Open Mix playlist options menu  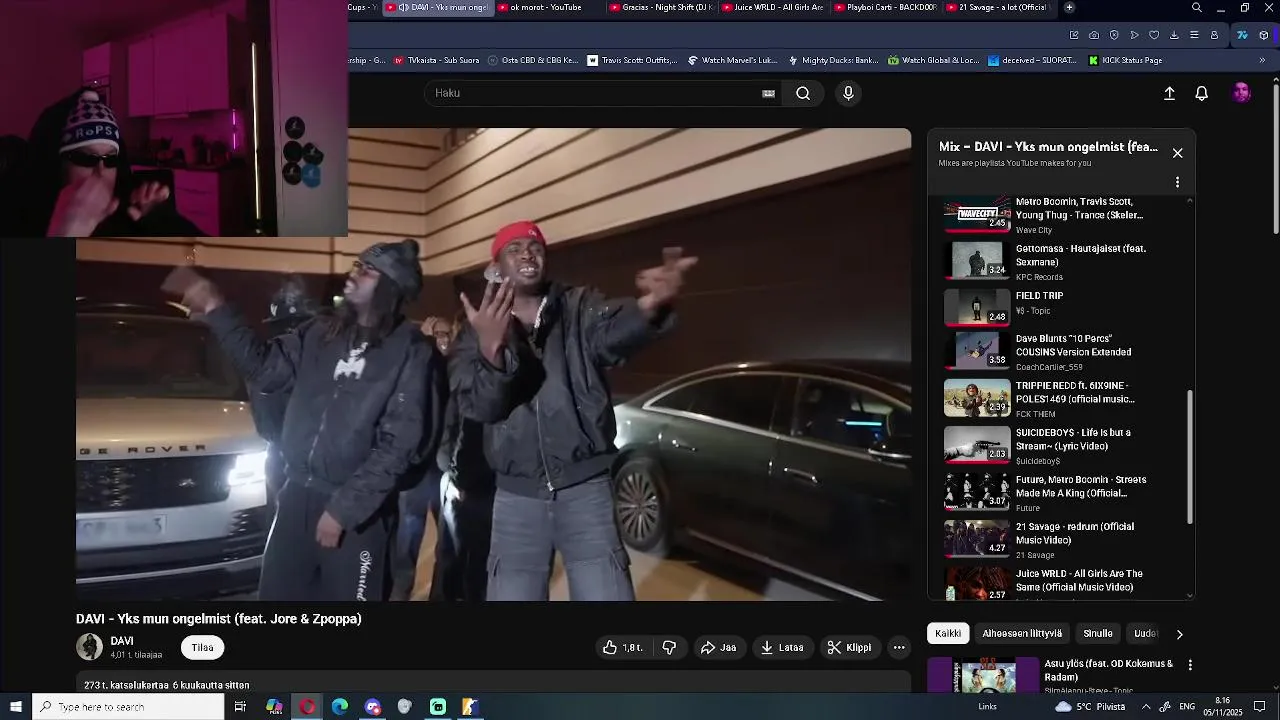pos(1177,182)
